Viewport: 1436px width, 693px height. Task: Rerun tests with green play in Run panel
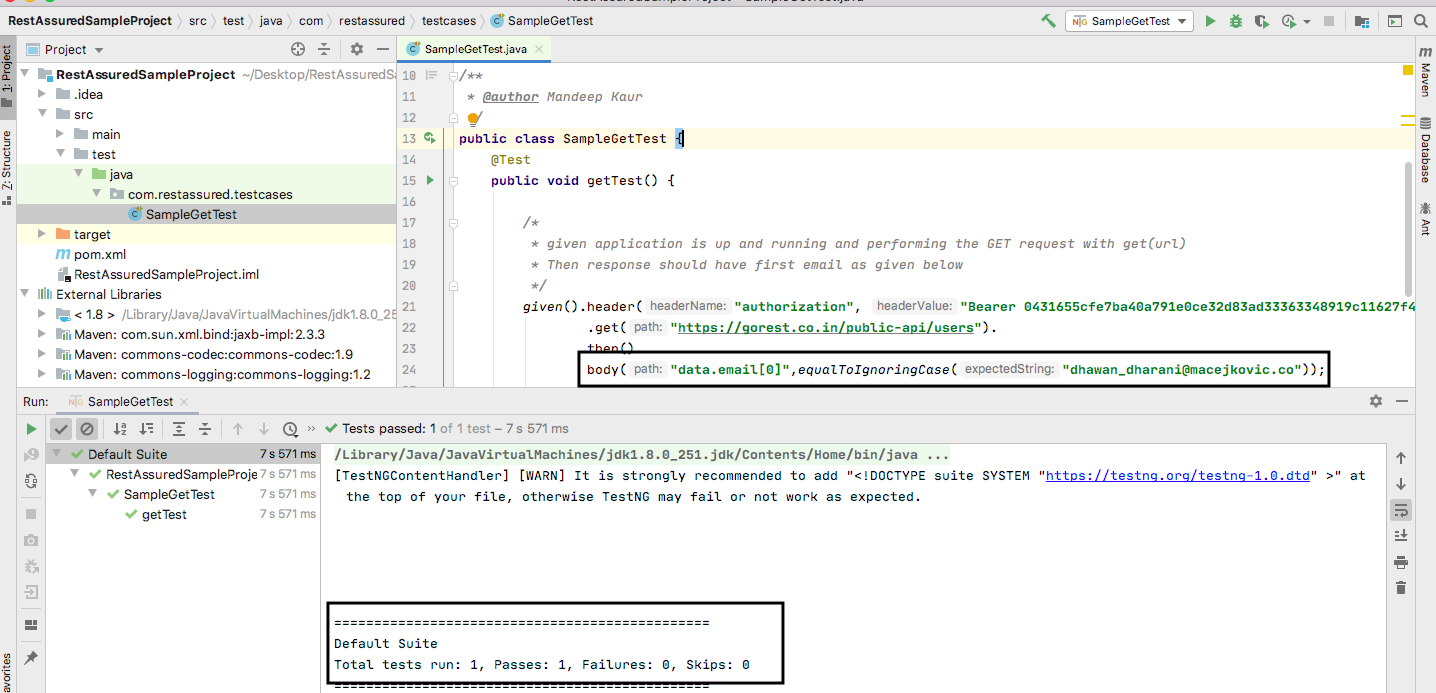tap(31, 429)
